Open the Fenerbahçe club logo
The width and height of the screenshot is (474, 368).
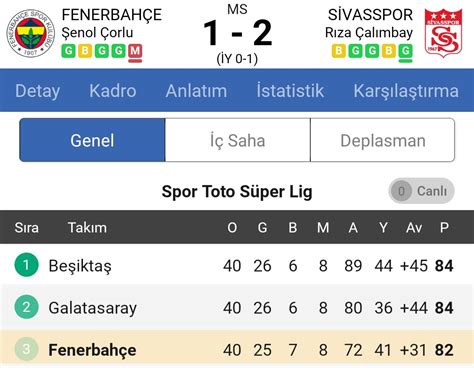[31, 33]
